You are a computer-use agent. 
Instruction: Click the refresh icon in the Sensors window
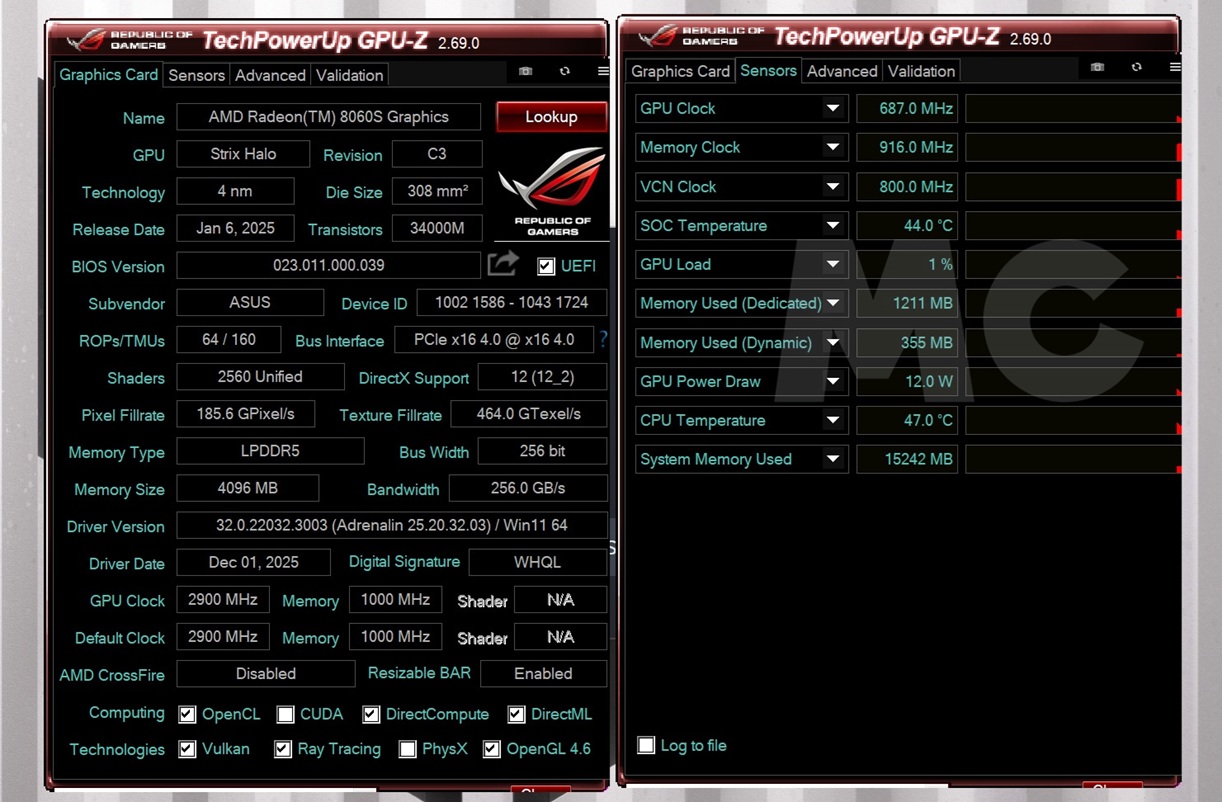coord(1137,67)
